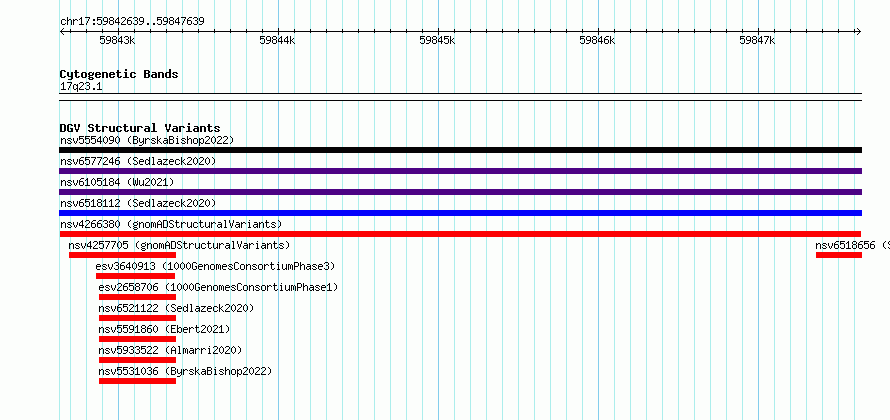This screenshot has height=420, width=890.
Task: Open nsv4266380 (gnomADStructuralVariants) label
Action: [x=171, y=224]
